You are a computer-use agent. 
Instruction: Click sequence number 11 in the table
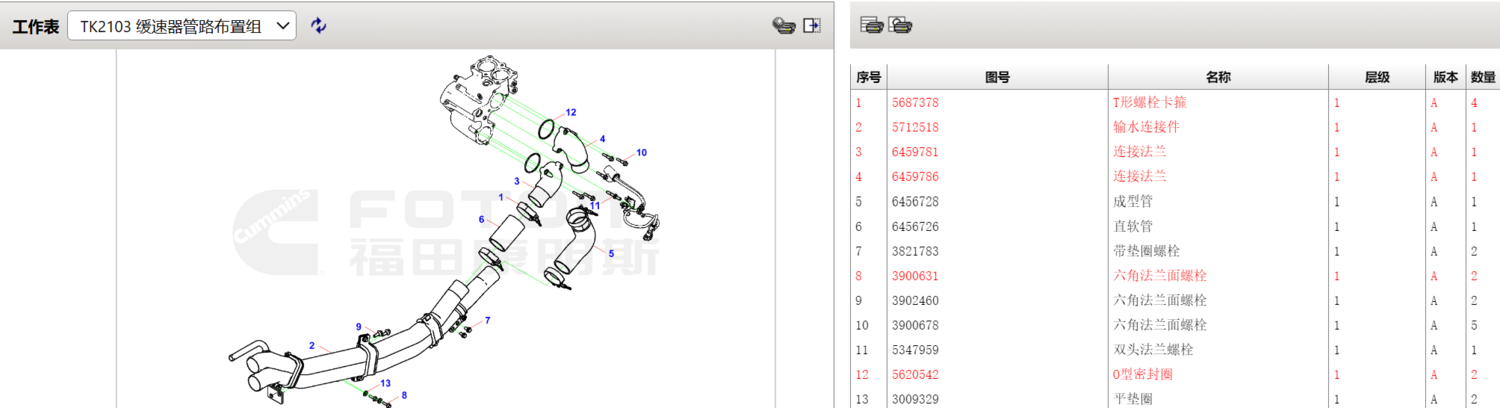(x=861, y=350)
